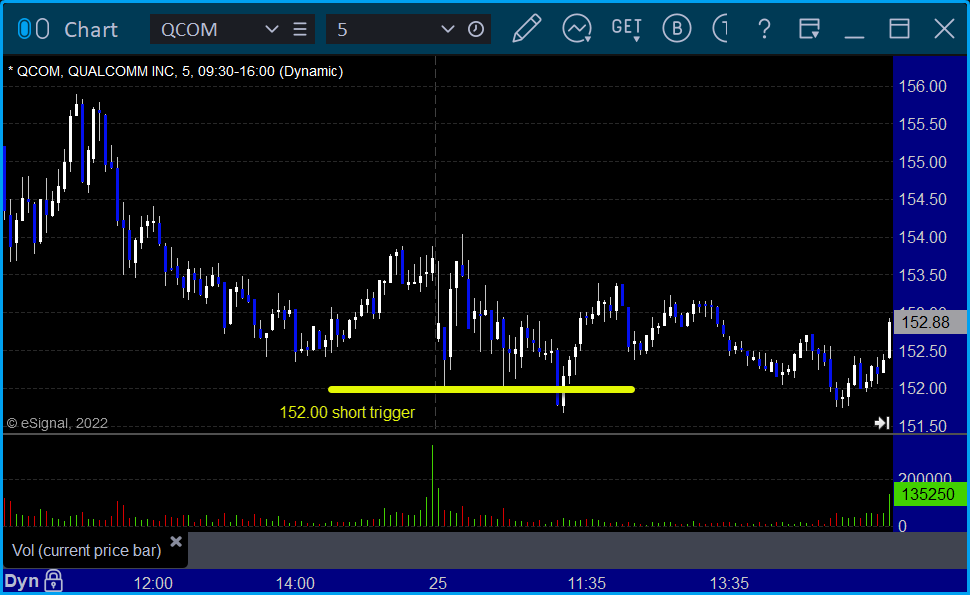This screenshot has height=595, width=970.
Task: Click the scroll-to-latest-bar arrow icon
Action: click(x=882, y=423)
